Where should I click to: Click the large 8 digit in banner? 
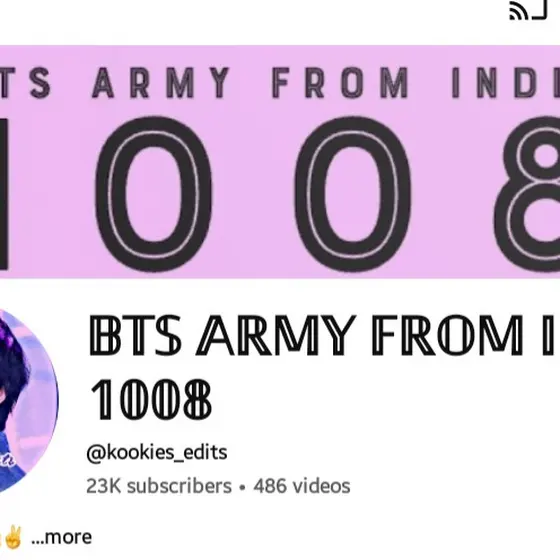pos(527,193)
